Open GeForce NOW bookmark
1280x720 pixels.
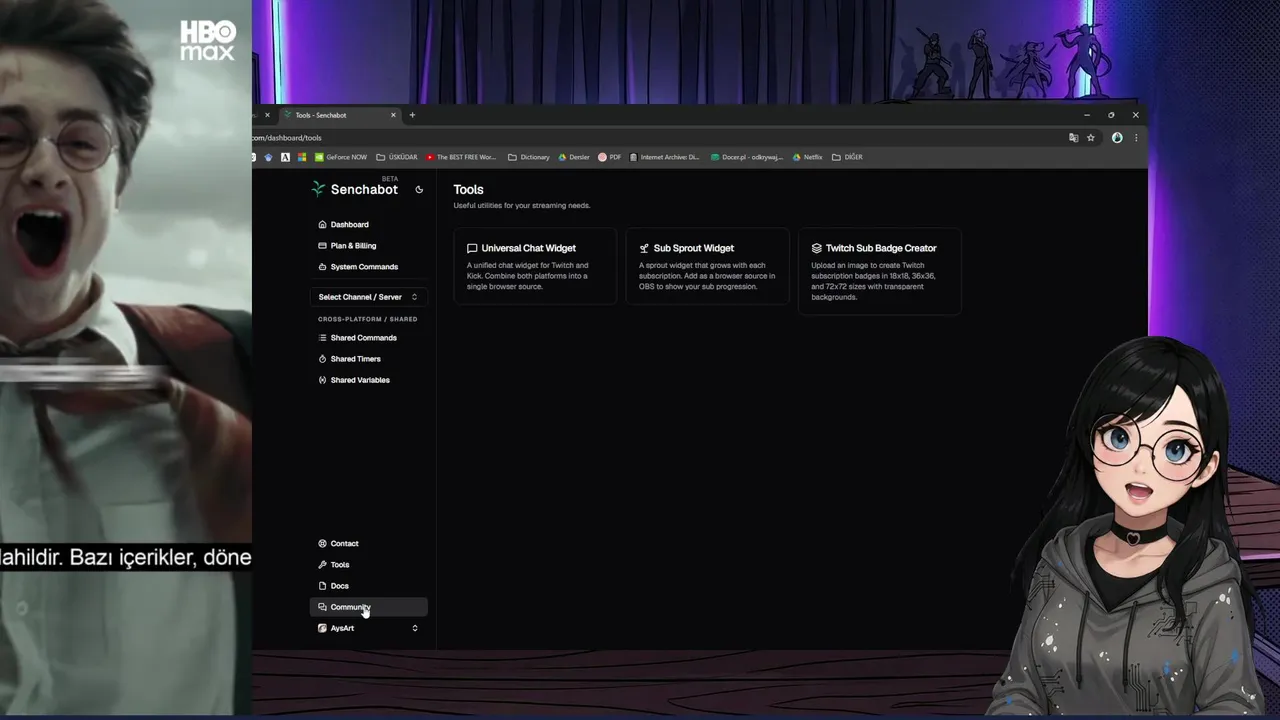pyautogui.click(x=341, y=157)
